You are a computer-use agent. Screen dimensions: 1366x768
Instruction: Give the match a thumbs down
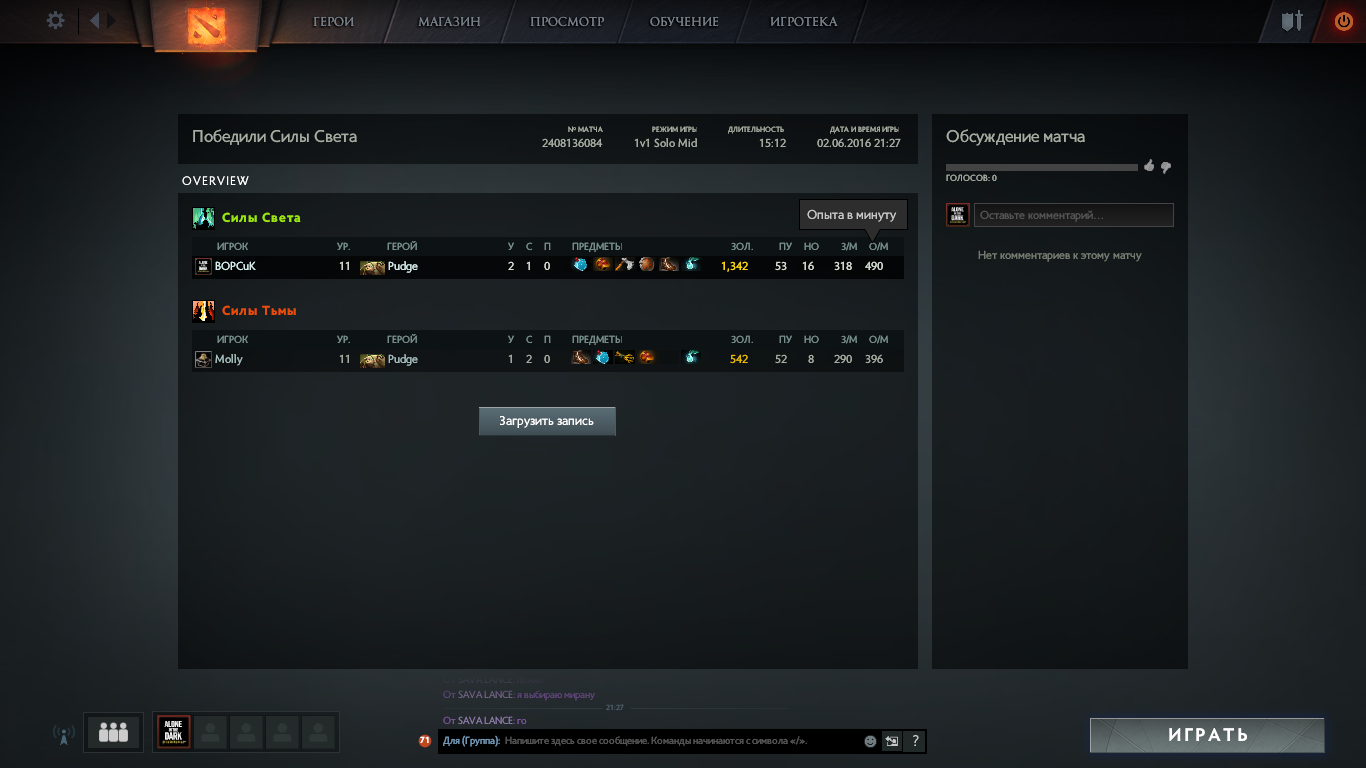(1165, 167)
